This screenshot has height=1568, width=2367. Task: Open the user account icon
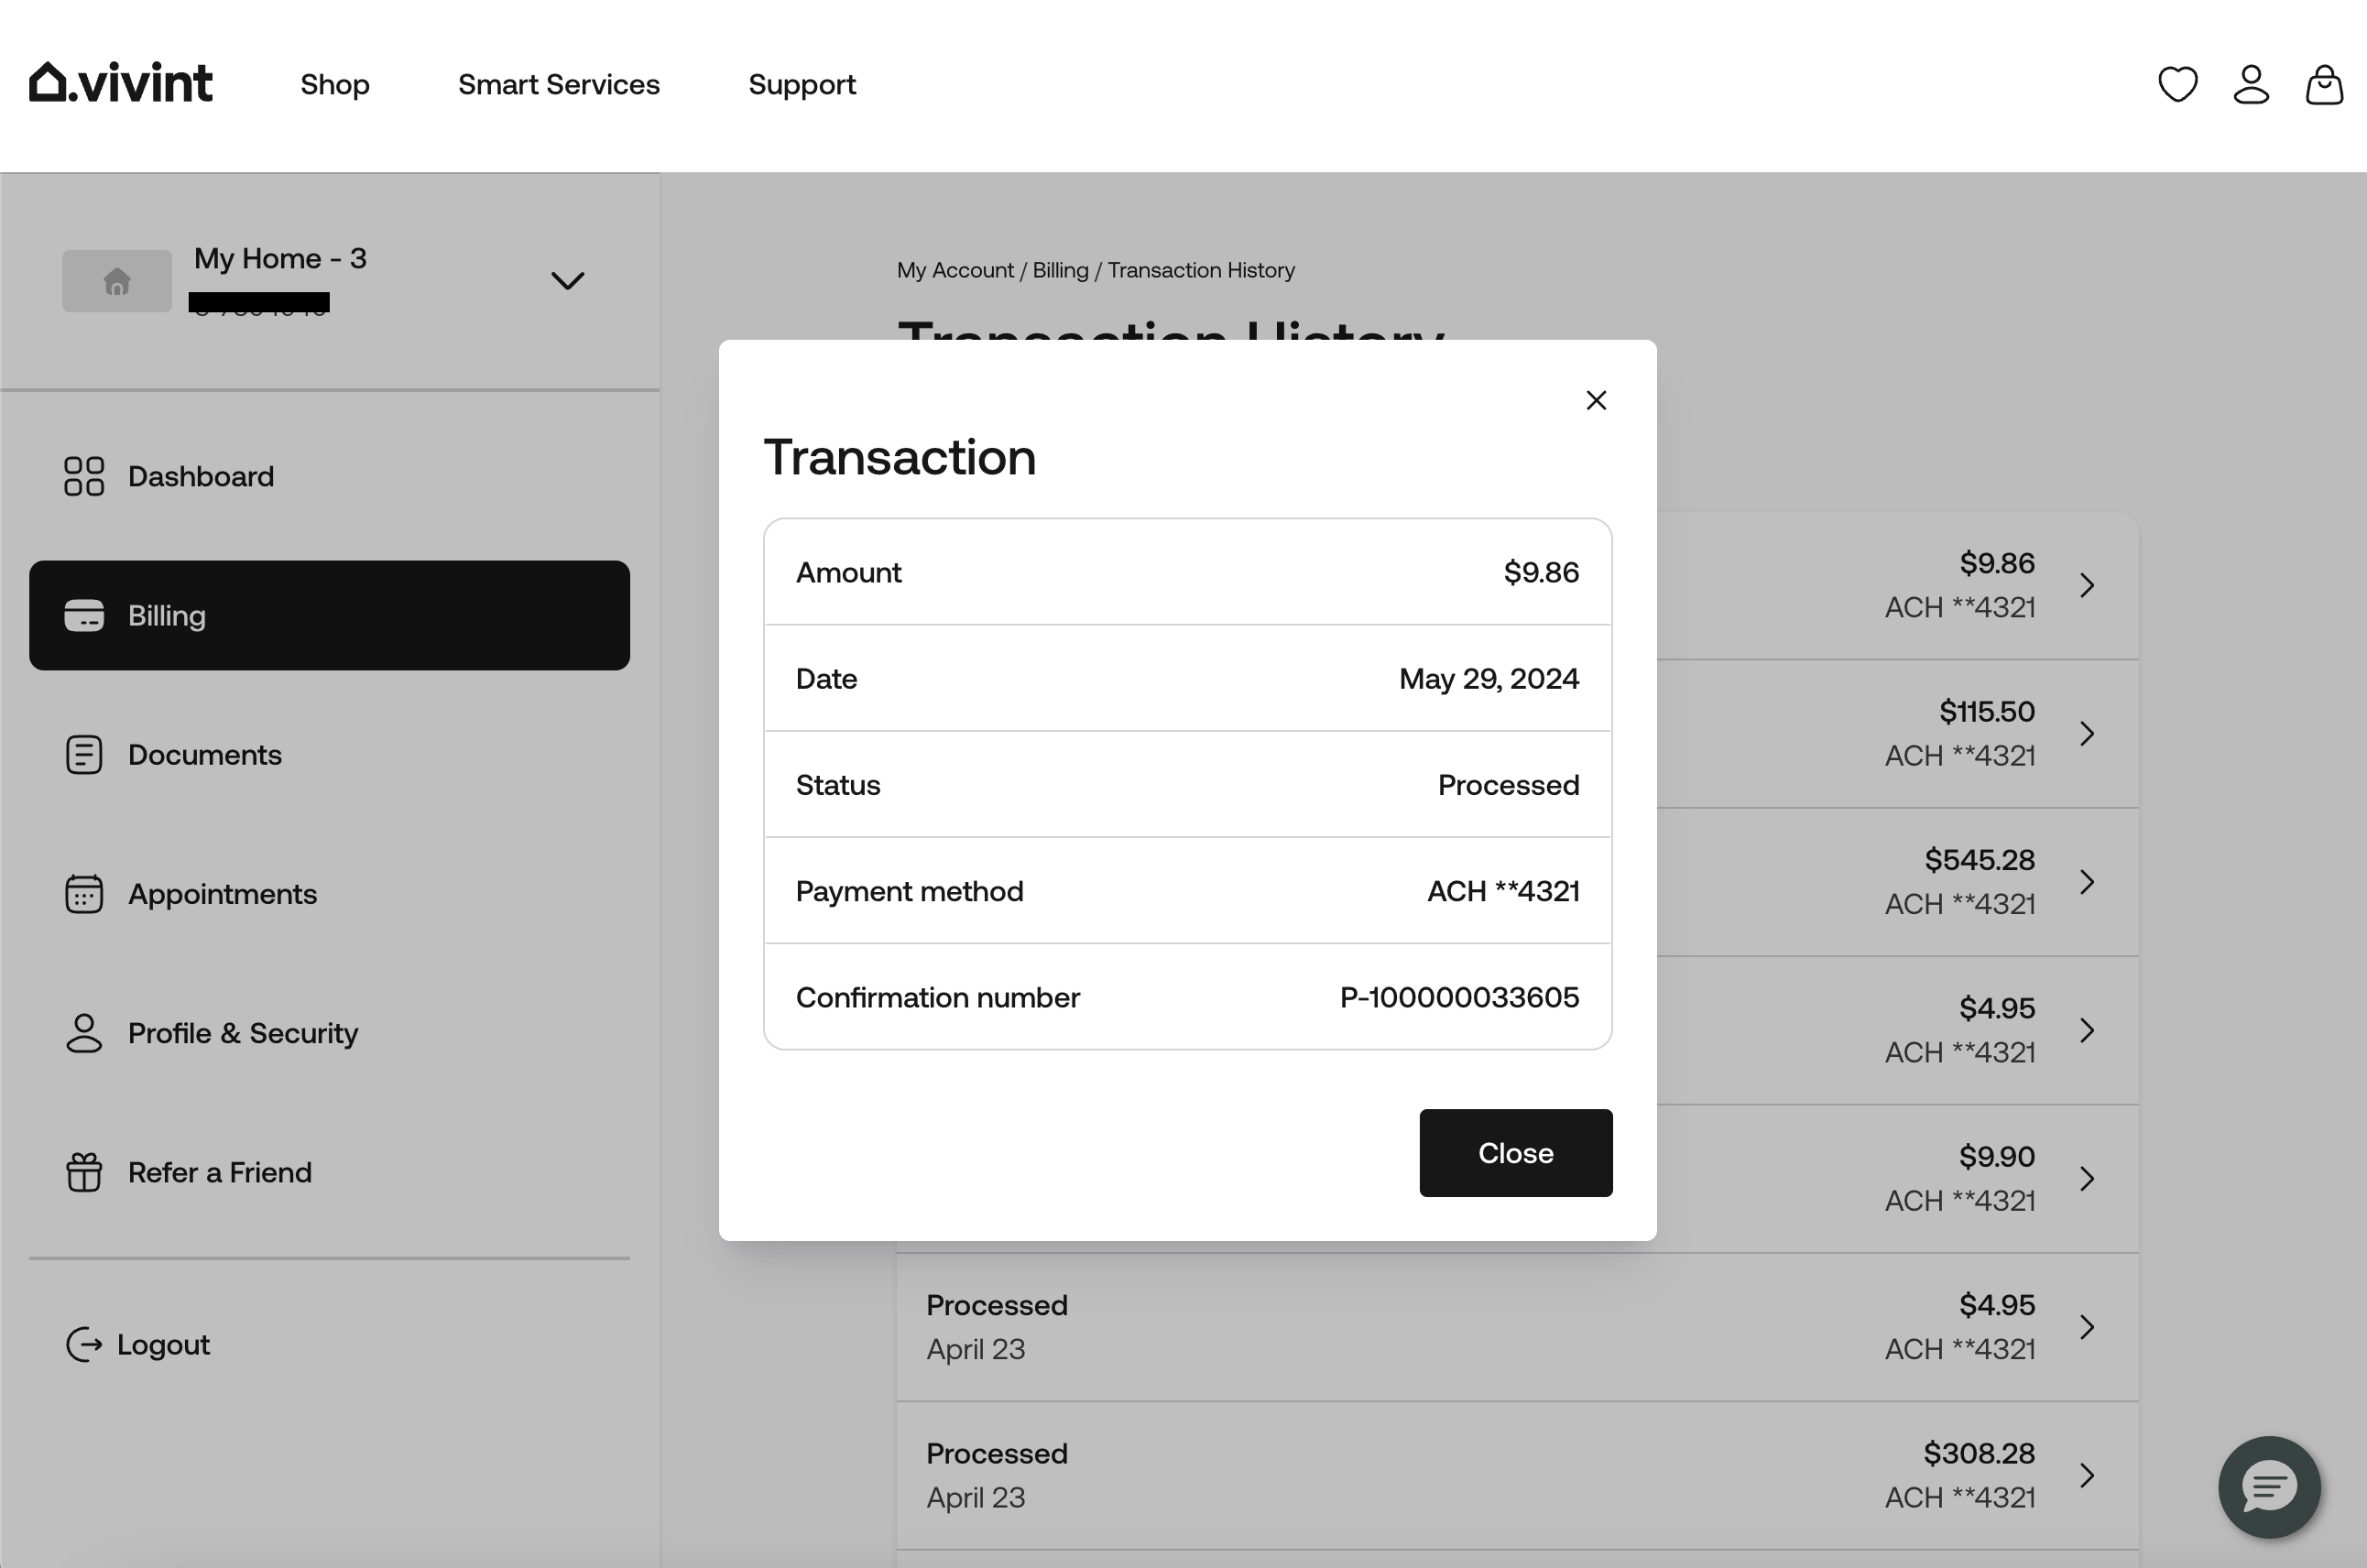click(x=2251, y=84)
